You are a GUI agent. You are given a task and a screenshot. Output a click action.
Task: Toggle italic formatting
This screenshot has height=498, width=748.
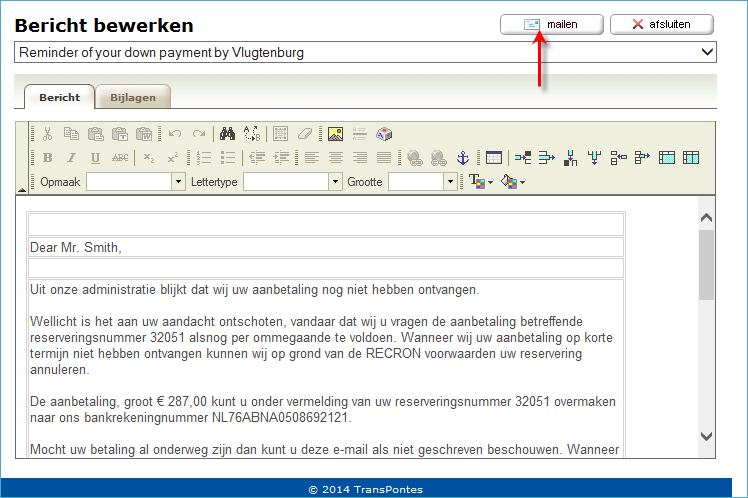click(71, 158)
